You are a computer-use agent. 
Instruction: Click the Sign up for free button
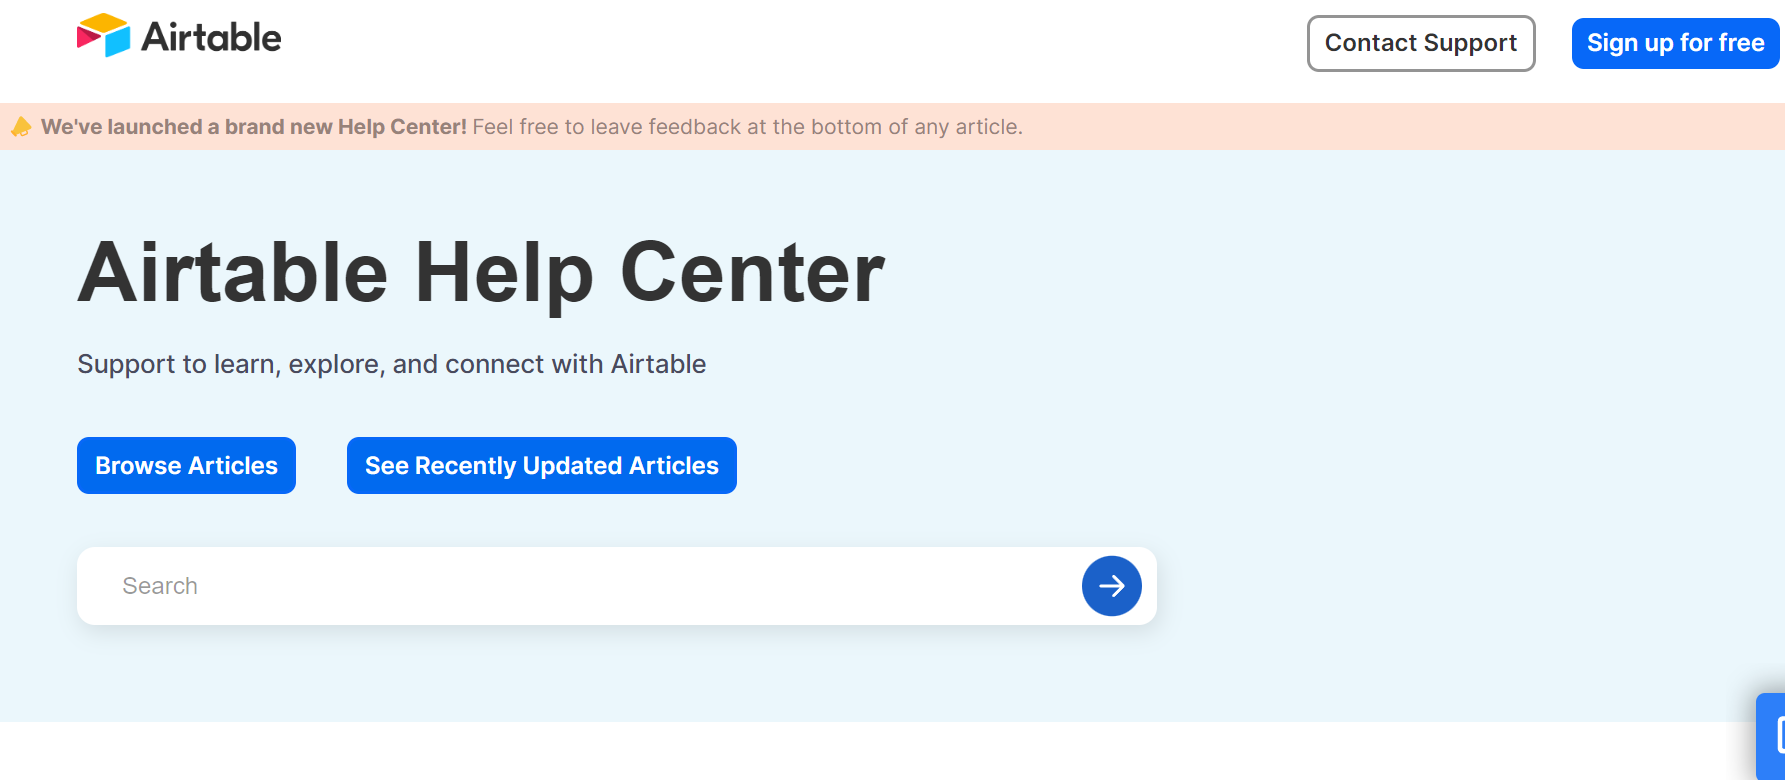1675,43
